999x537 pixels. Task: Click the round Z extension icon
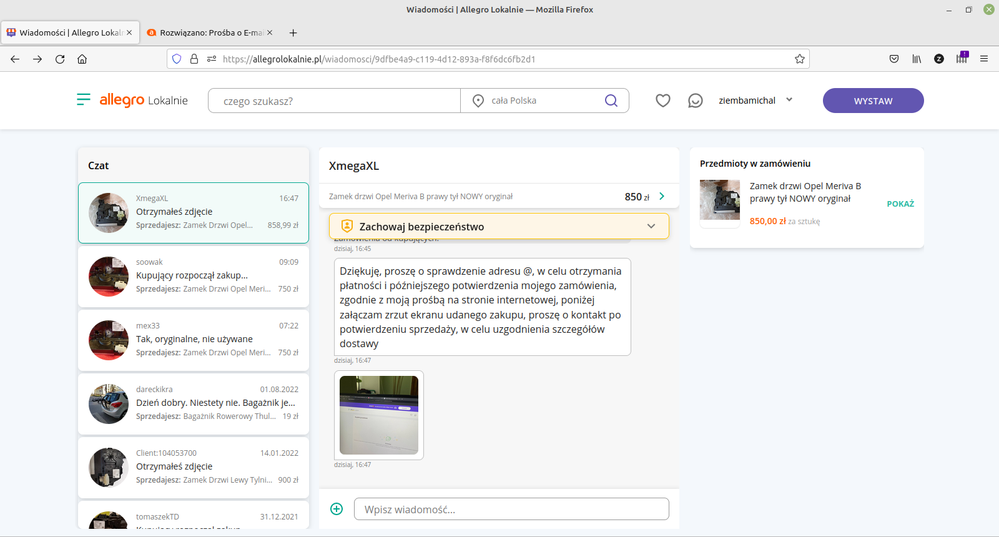click(x=939, y=59)
